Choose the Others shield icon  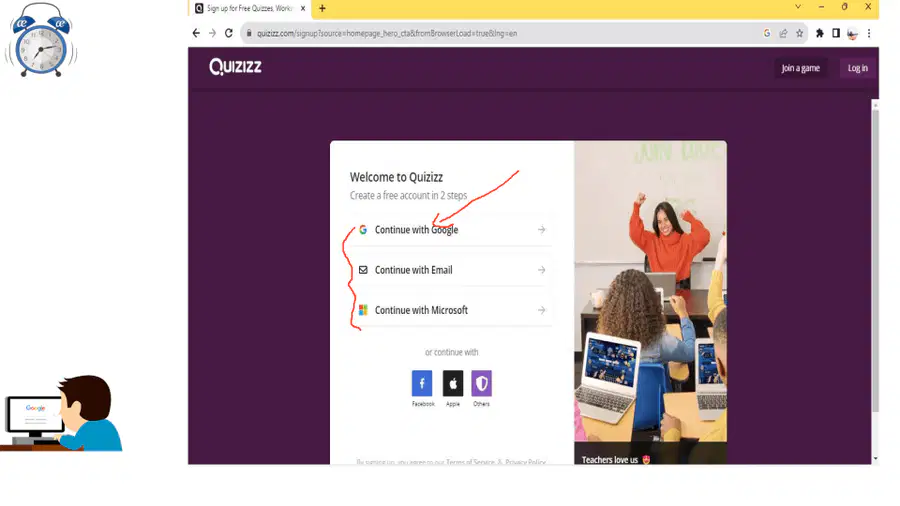tap(482, 383)
